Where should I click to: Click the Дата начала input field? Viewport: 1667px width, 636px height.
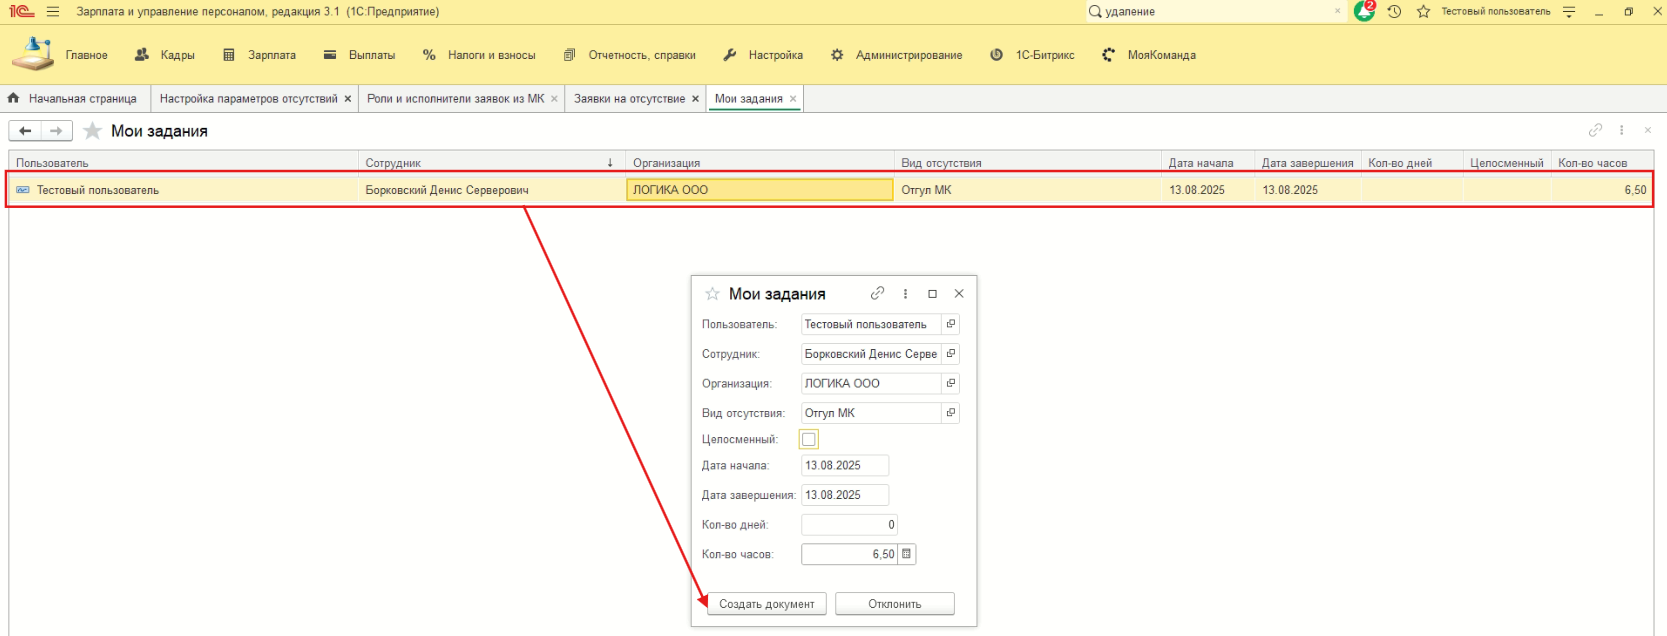coord(844,466)
